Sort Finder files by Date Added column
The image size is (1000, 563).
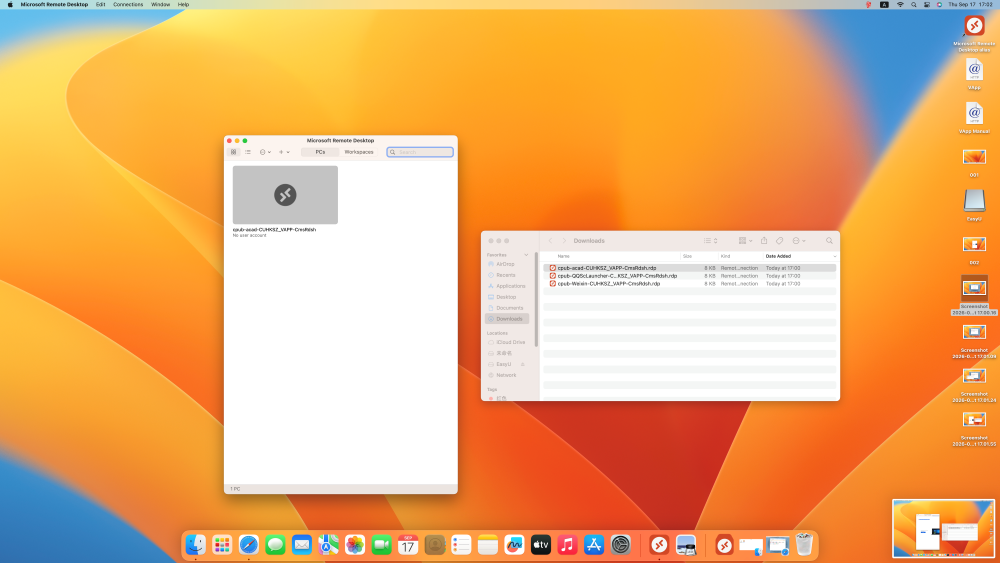point(778,256)
